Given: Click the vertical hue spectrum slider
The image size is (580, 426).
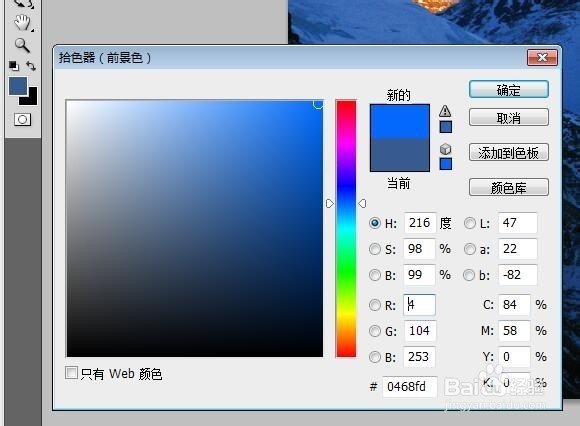Looking at the screenshot, I should 346,229.
